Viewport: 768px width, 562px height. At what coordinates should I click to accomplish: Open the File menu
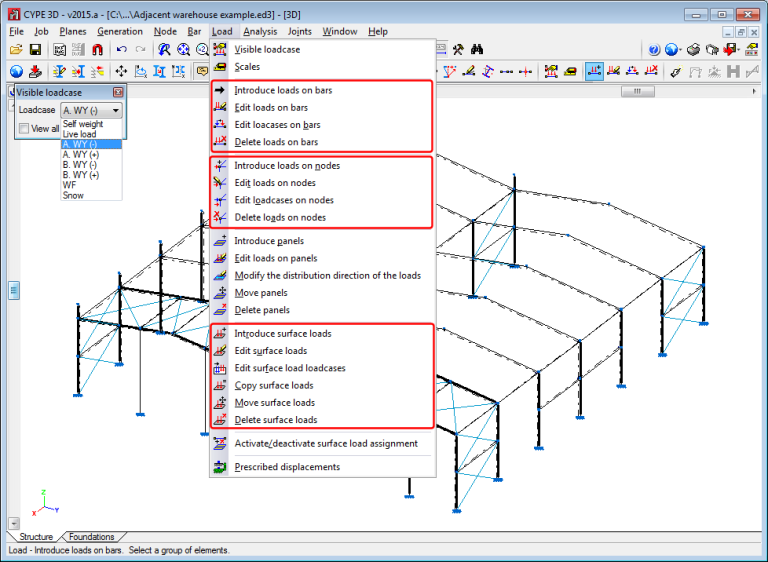(x=16, y=31)
